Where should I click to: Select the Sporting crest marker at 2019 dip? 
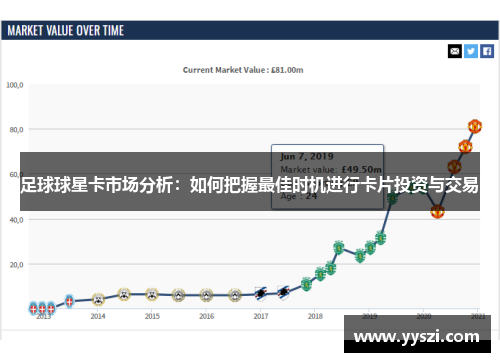point(360,256)
